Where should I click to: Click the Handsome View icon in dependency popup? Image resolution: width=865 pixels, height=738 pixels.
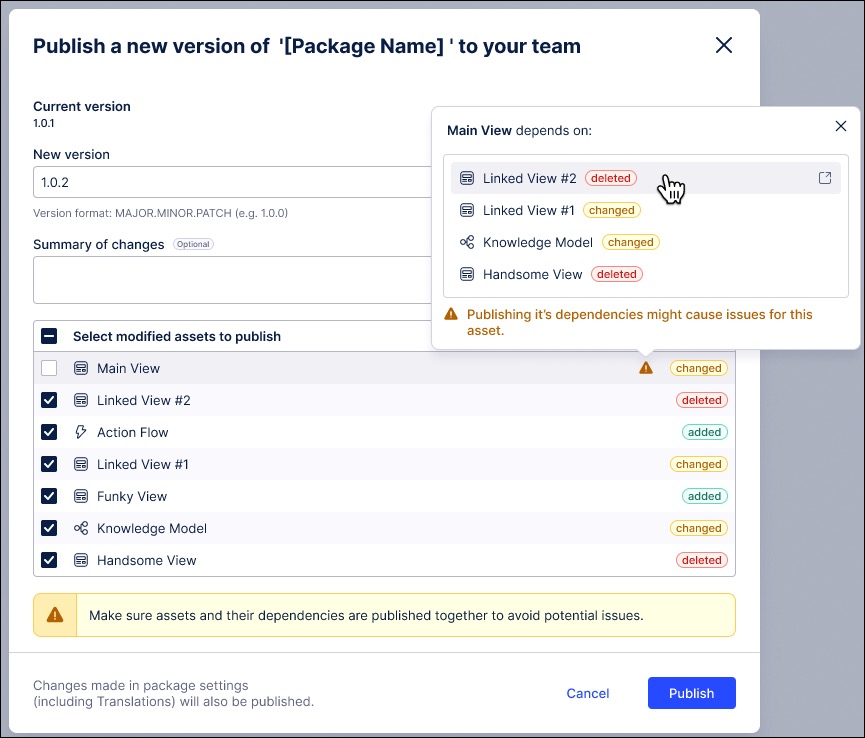[466, 274]
